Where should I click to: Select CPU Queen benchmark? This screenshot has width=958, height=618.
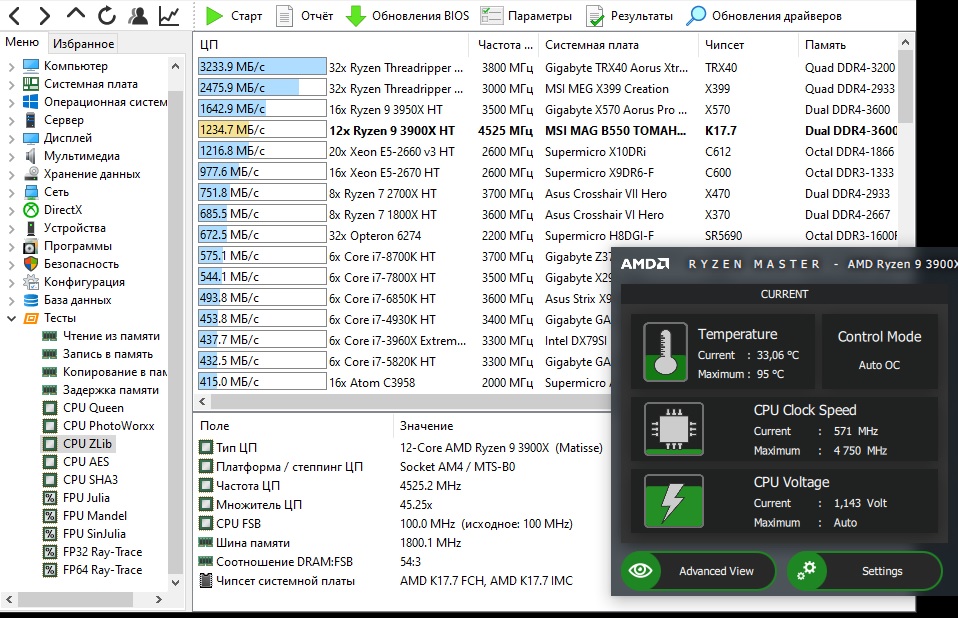[x=93, y=408]
